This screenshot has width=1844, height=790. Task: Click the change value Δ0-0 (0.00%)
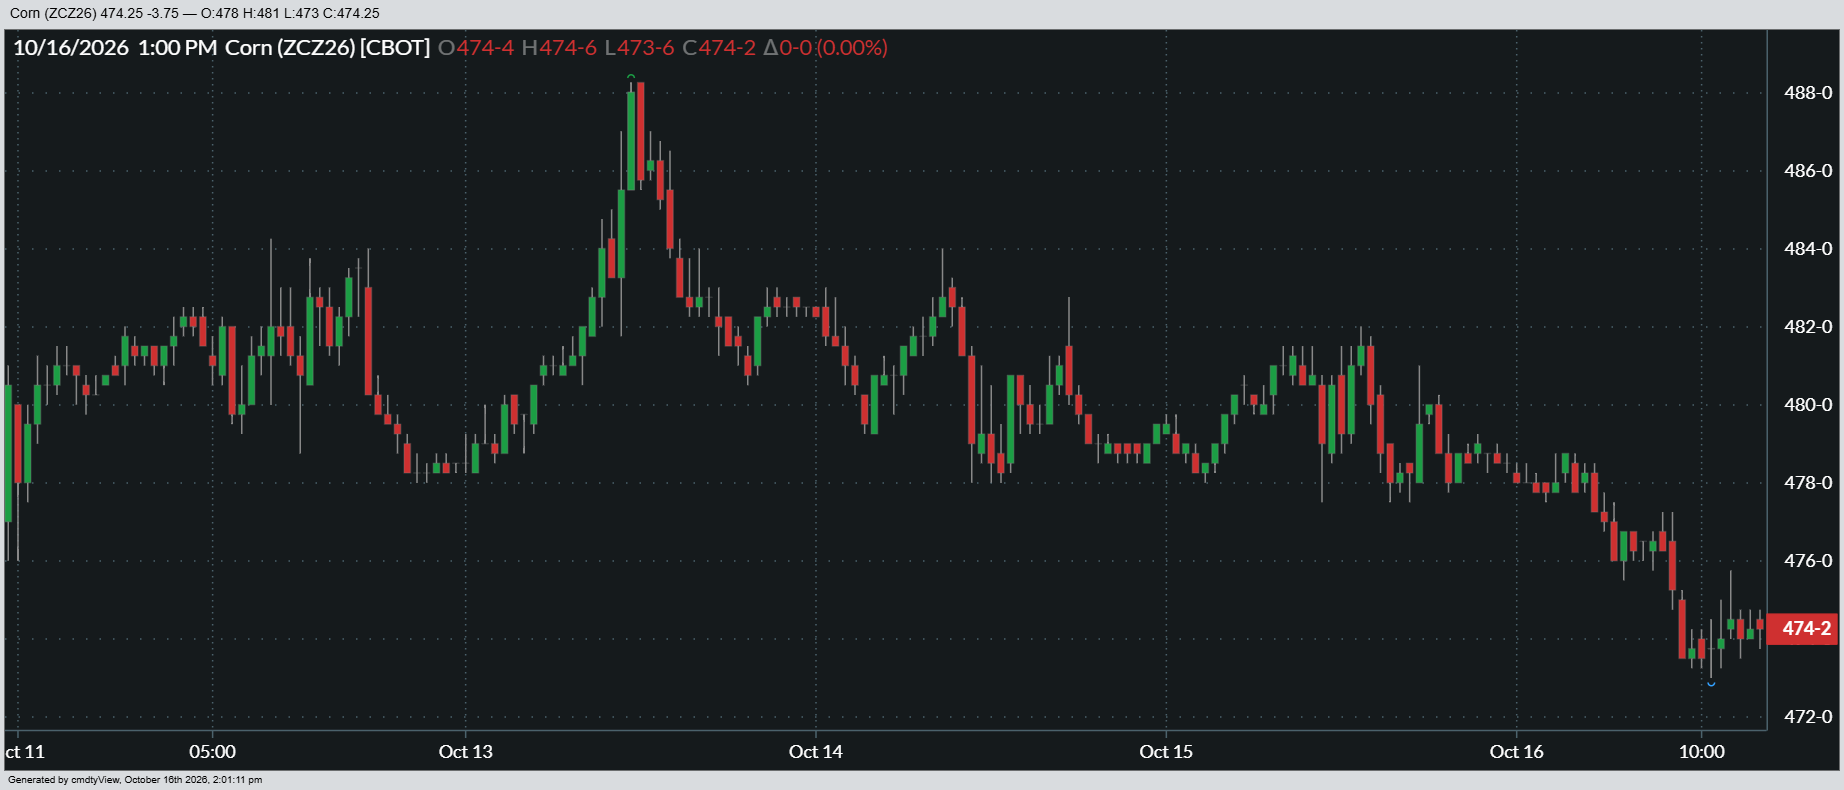[x=826, y=48]
